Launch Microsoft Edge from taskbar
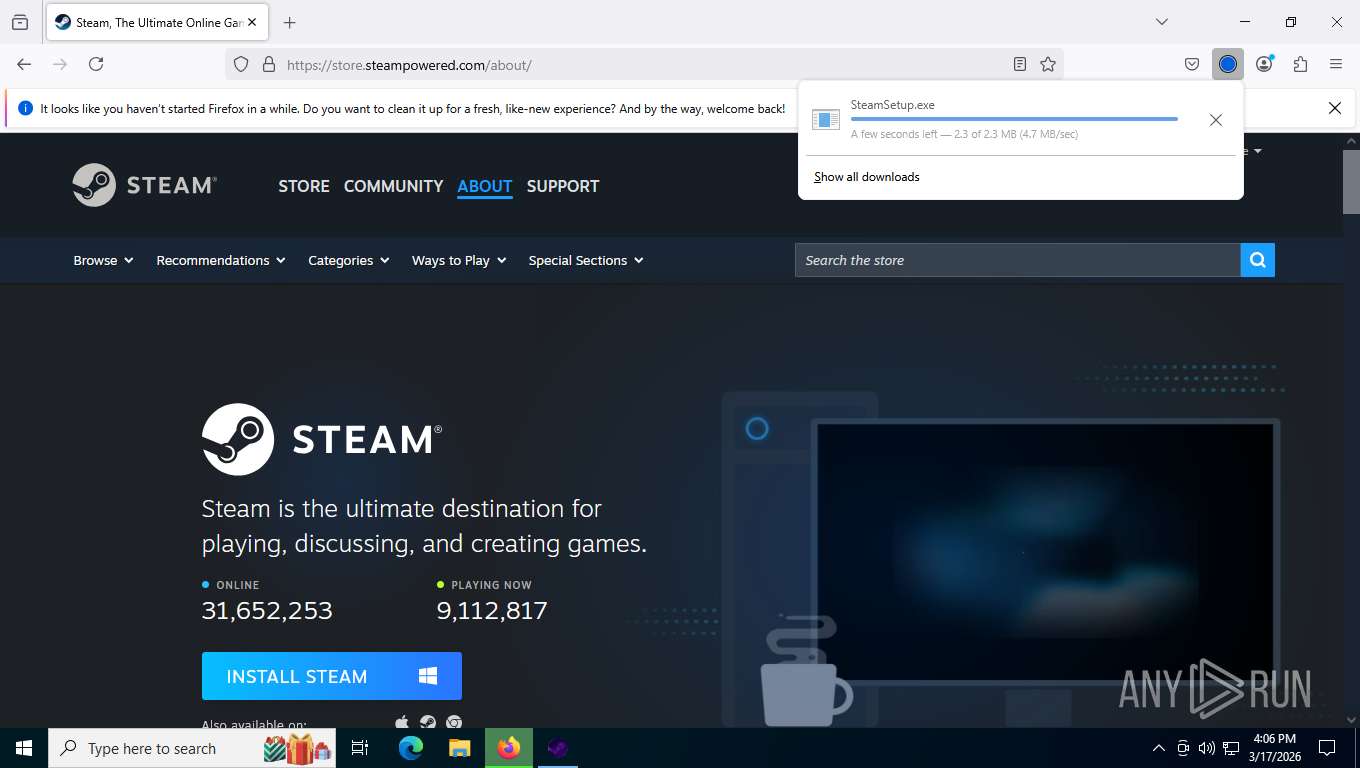This screenshot has height=768, width=1360. click(x=410, y=748)
